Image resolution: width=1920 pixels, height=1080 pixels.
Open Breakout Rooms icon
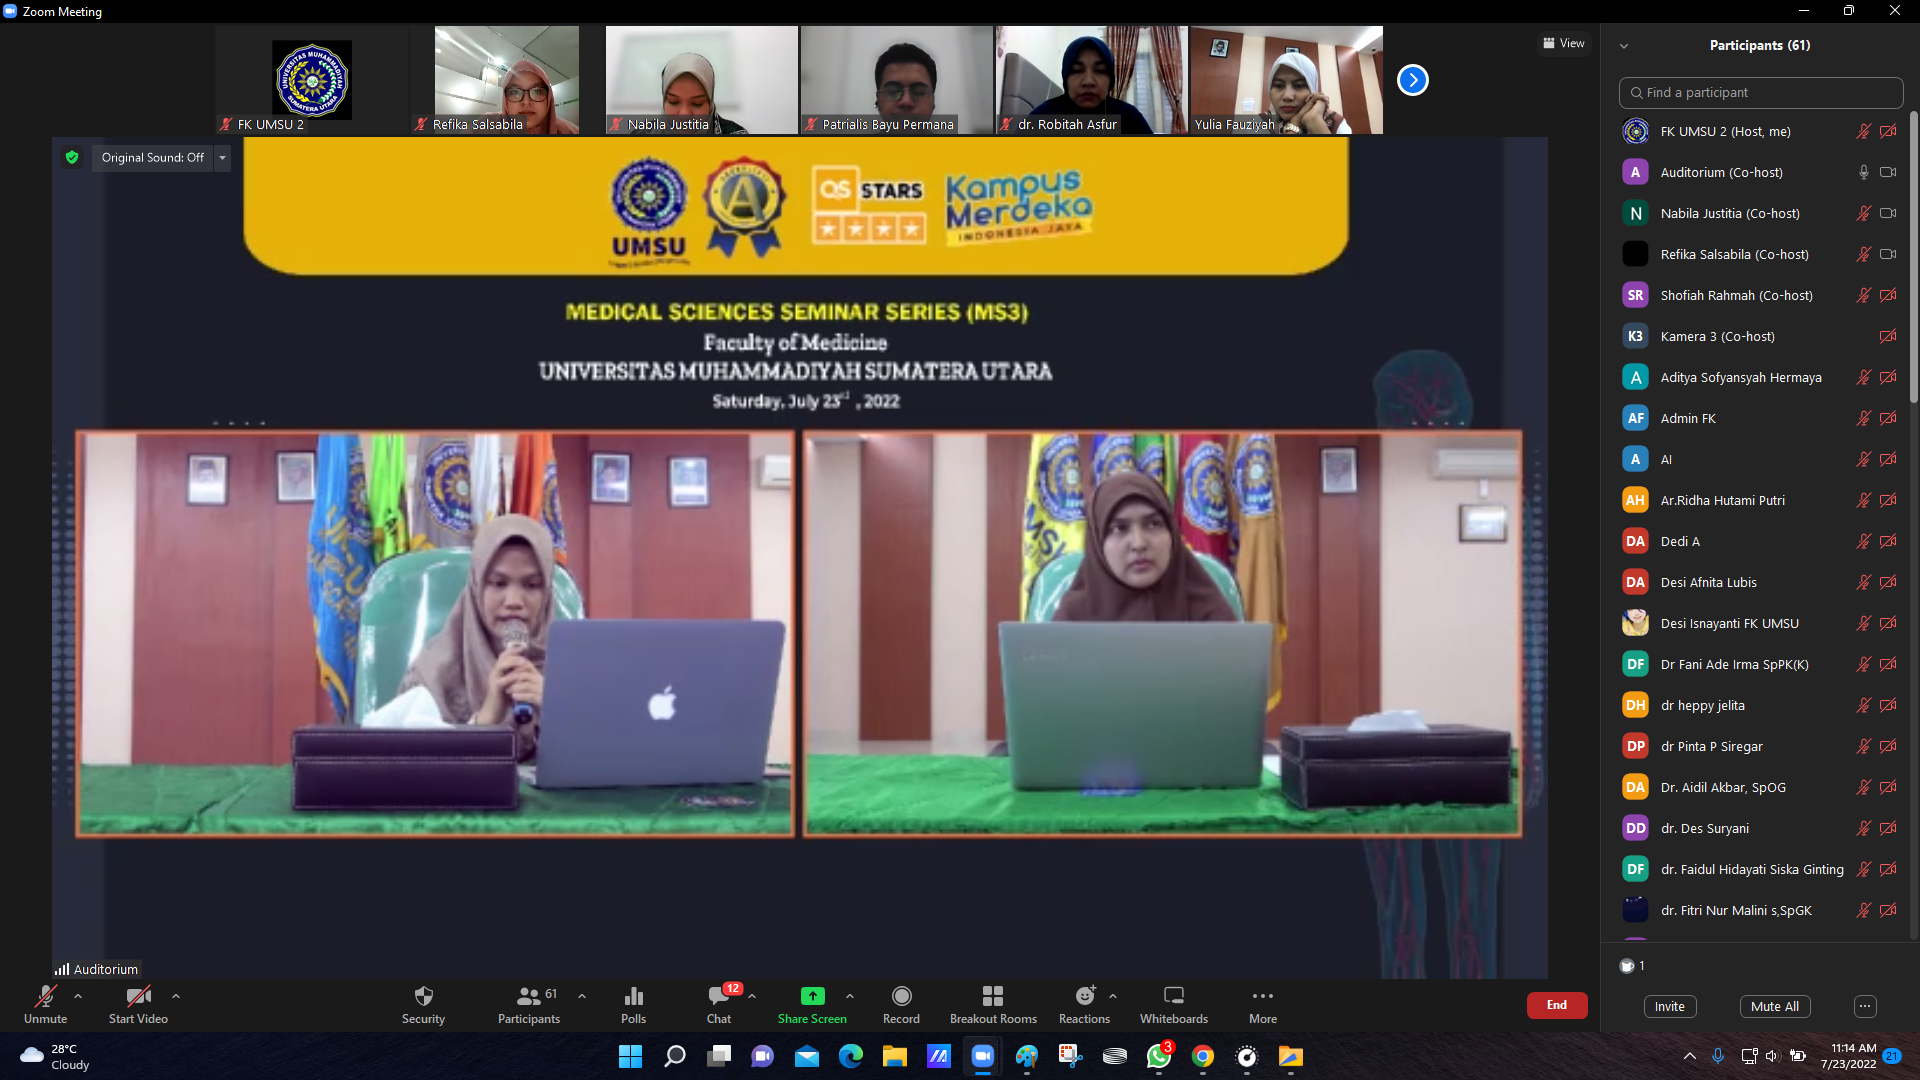pyautogui.click(x=993, y=996)
